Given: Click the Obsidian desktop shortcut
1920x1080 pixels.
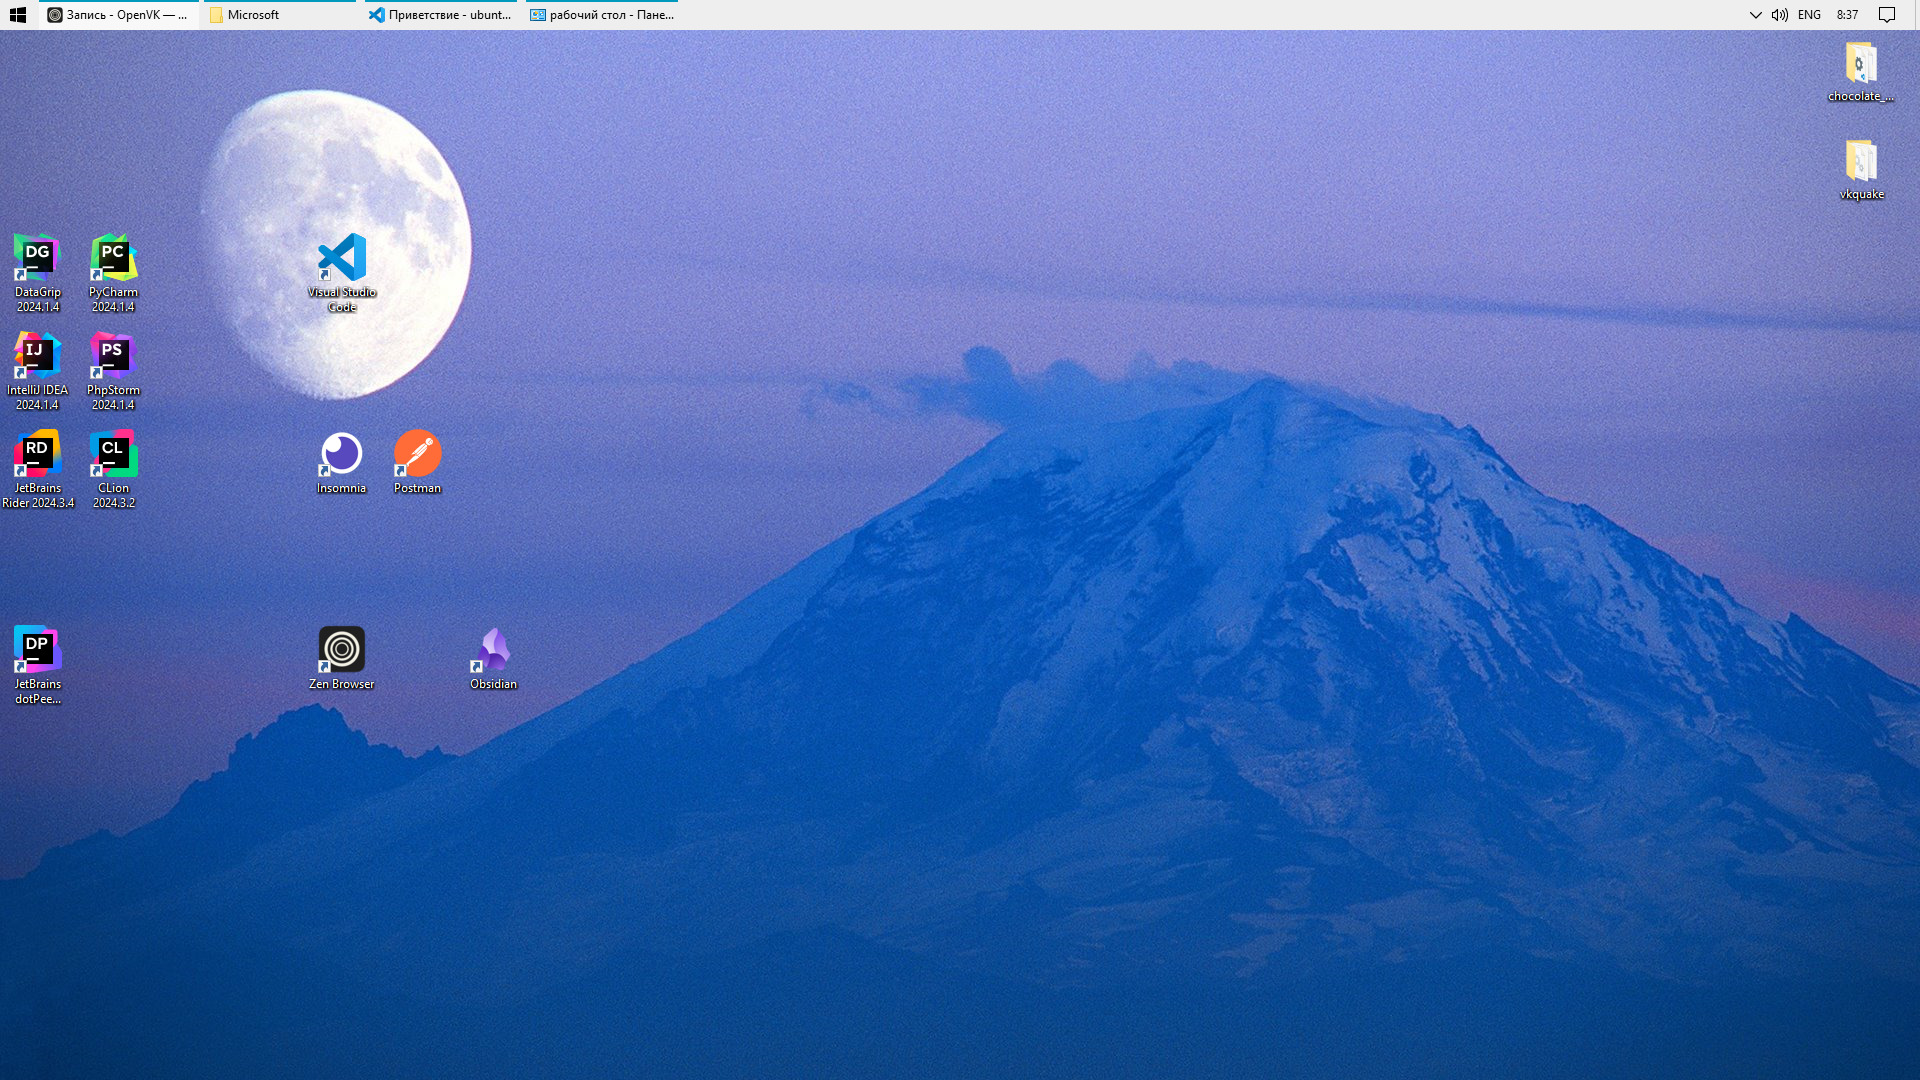Looking at the screenshot, I should tap(493, 650).
